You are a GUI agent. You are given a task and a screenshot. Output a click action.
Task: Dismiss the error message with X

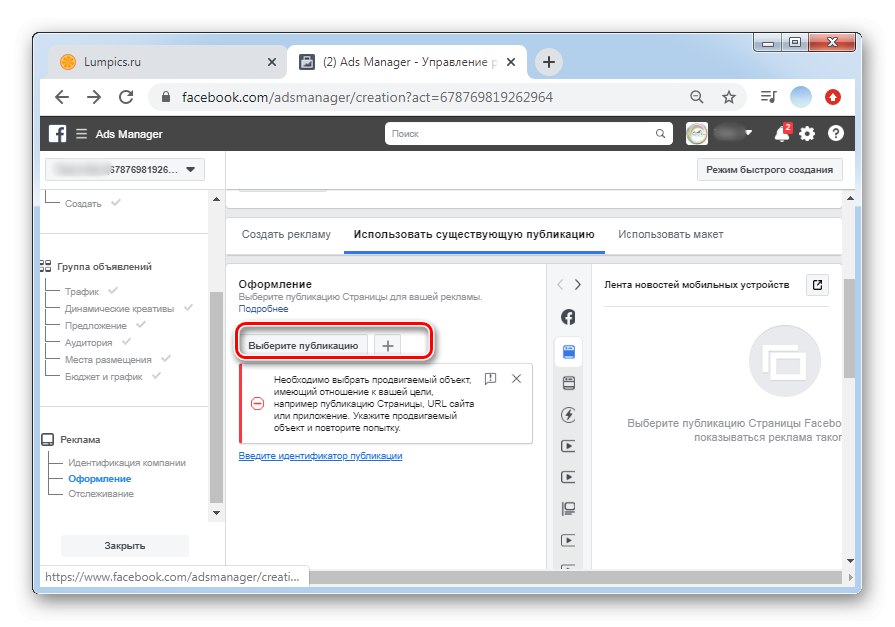[517, 379]
